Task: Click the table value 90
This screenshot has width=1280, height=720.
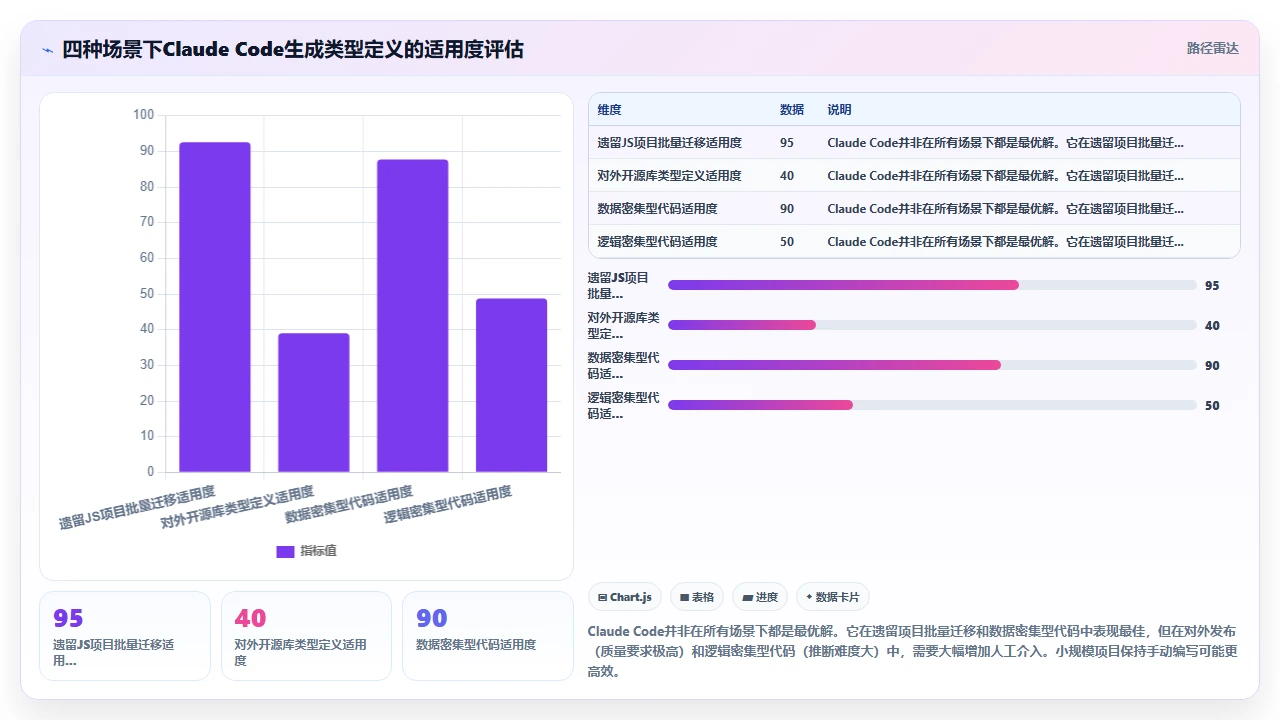Action: point(787,209)
